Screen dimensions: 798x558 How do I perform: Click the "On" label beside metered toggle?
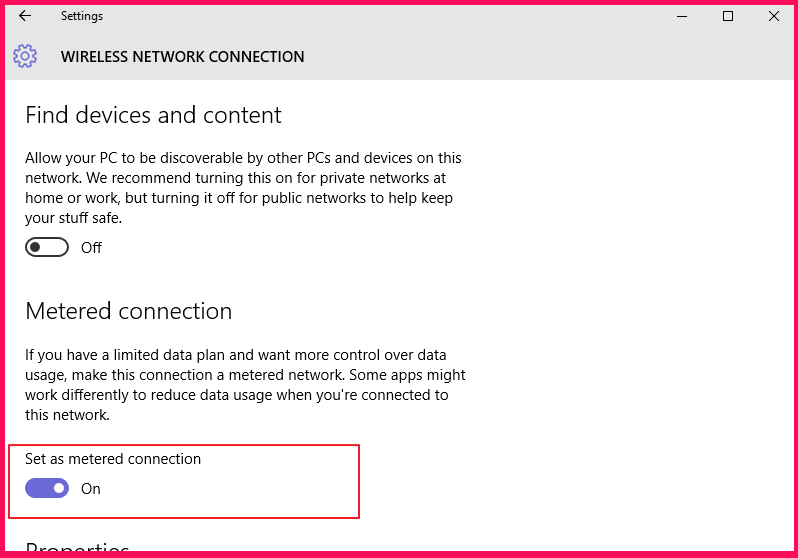[91, 489]
